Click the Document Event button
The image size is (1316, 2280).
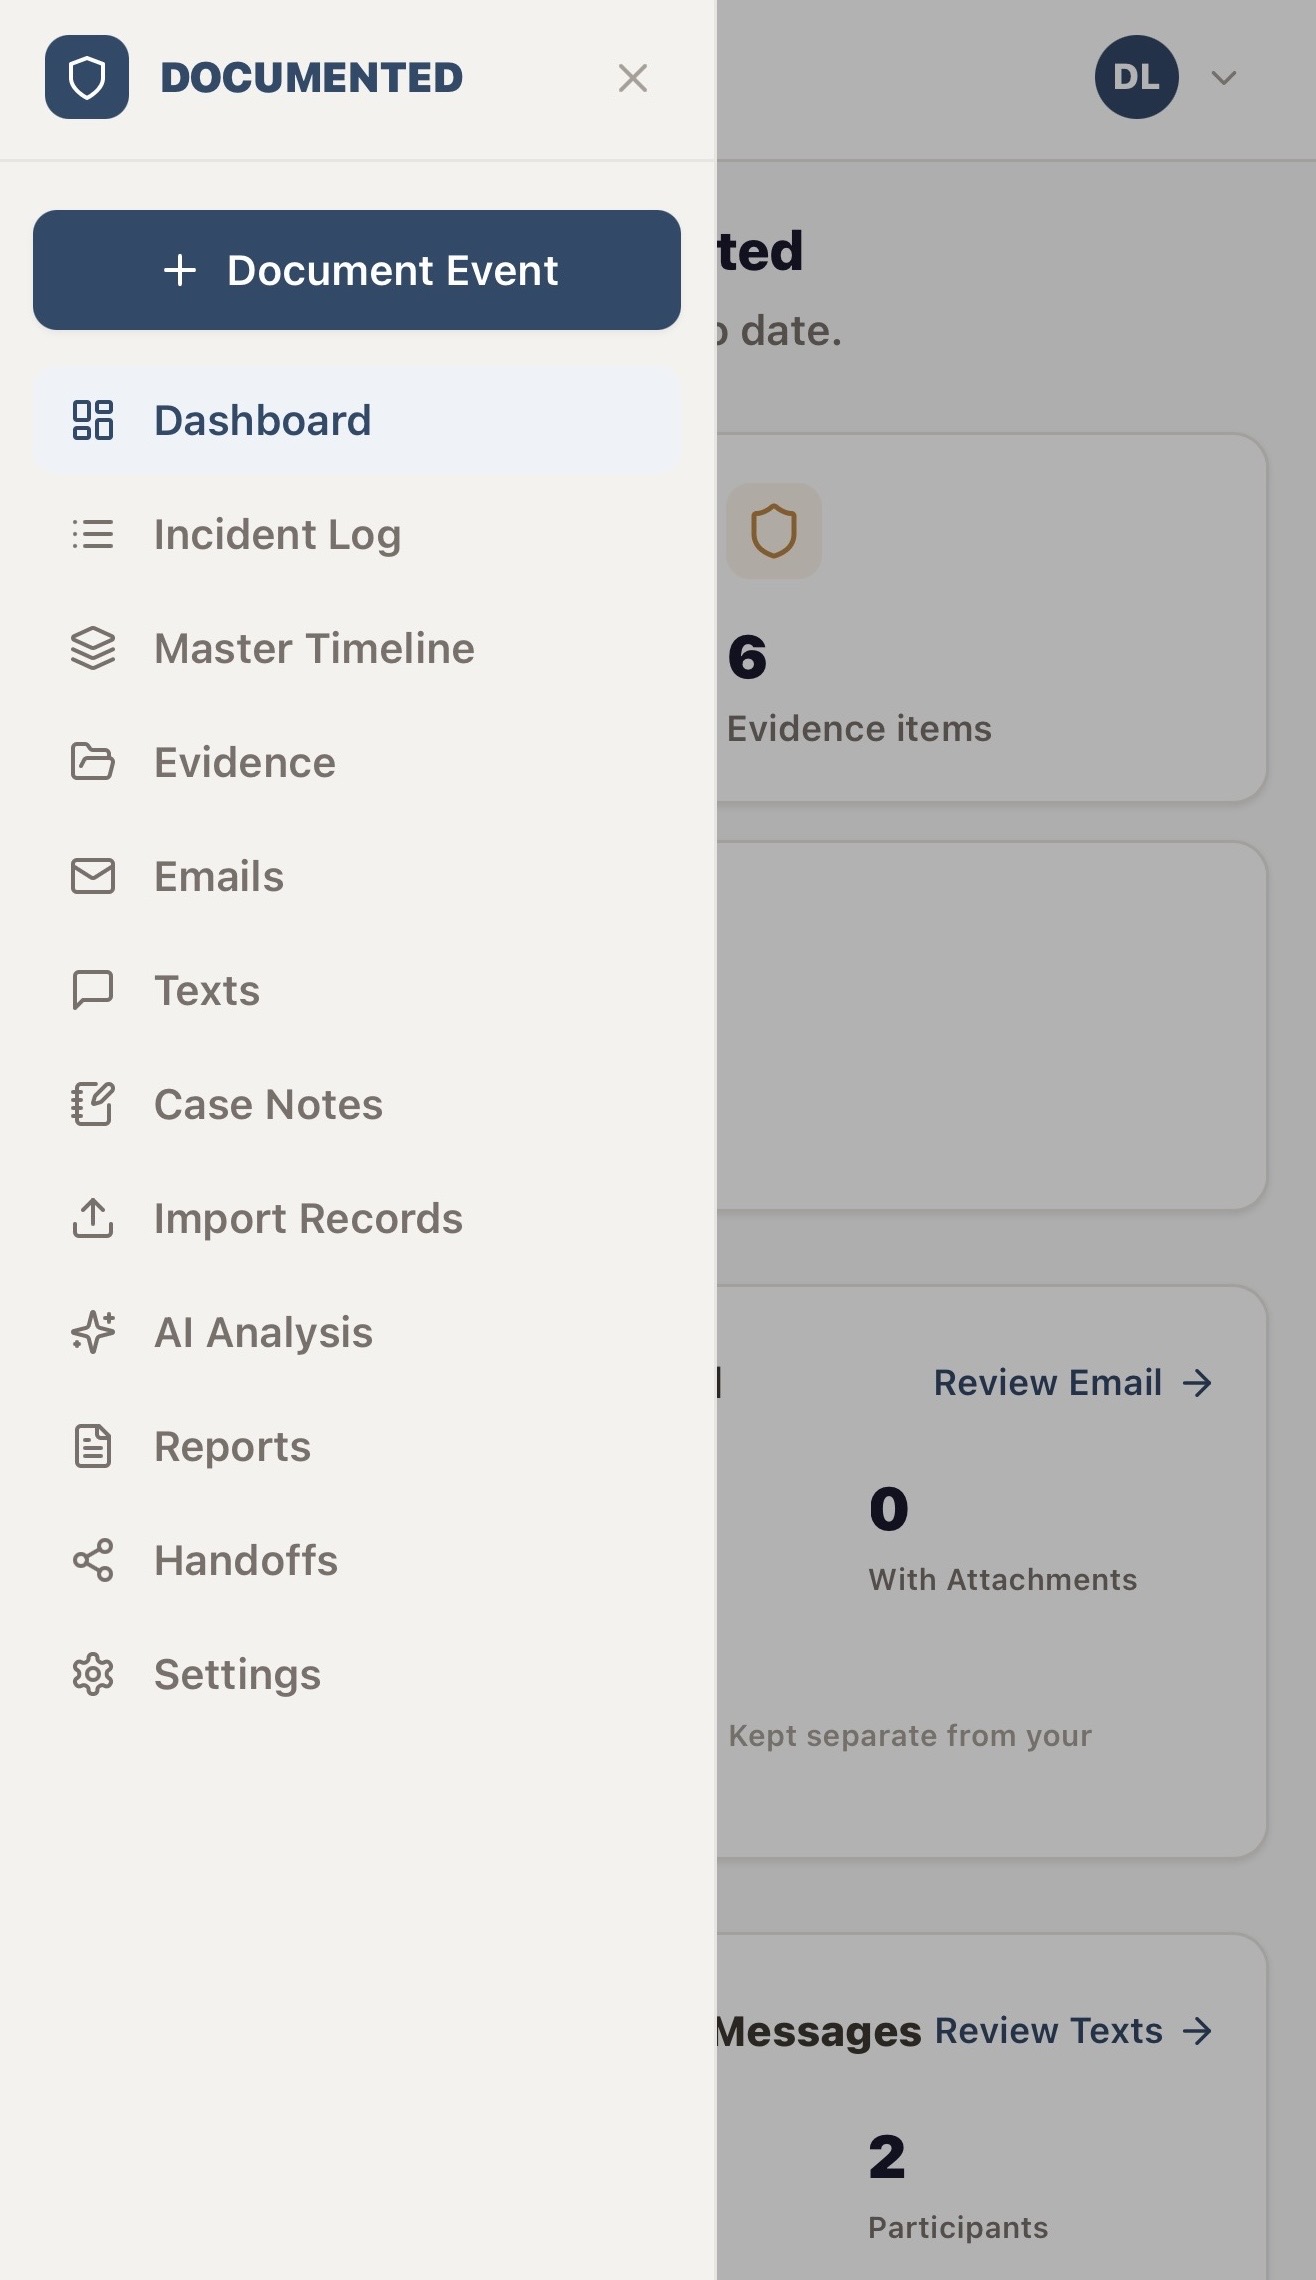pos(357,270)
